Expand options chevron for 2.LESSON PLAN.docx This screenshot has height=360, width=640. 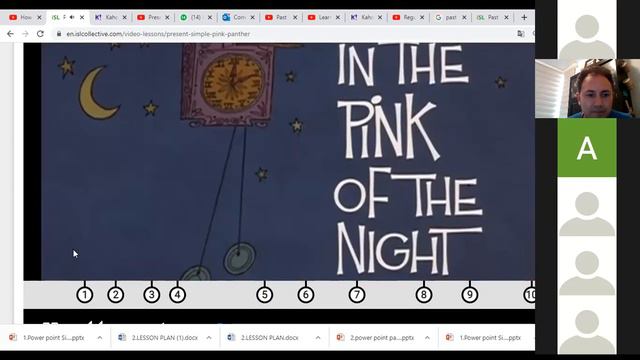(x=318, y=338)
